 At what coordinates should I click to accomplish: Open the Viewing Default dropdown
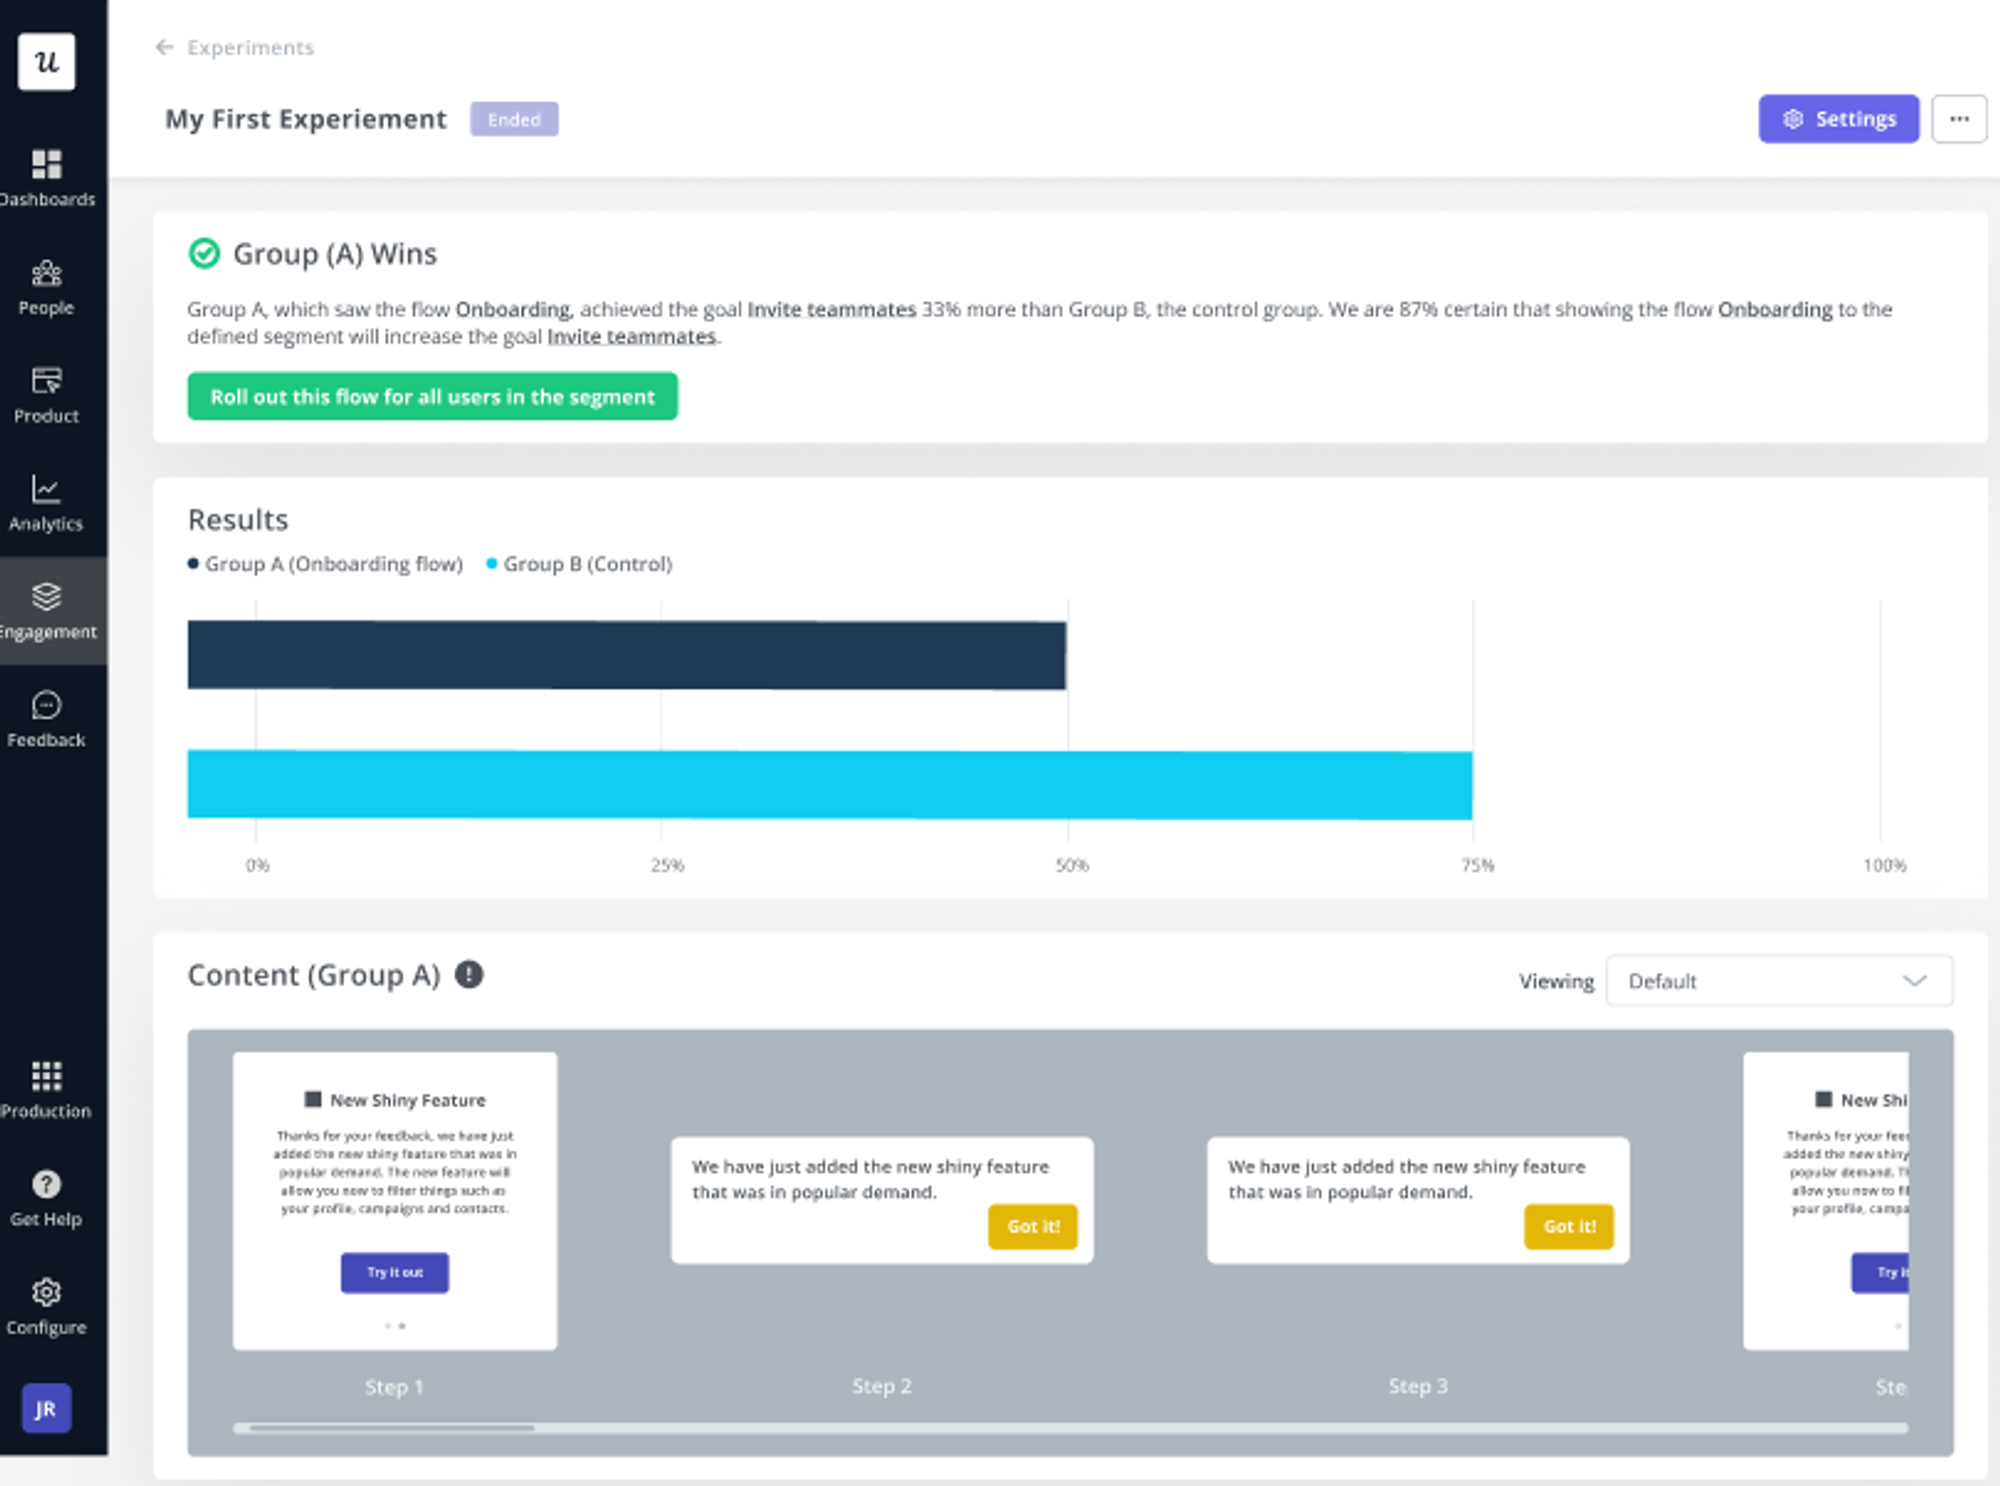pos(1780,981)
